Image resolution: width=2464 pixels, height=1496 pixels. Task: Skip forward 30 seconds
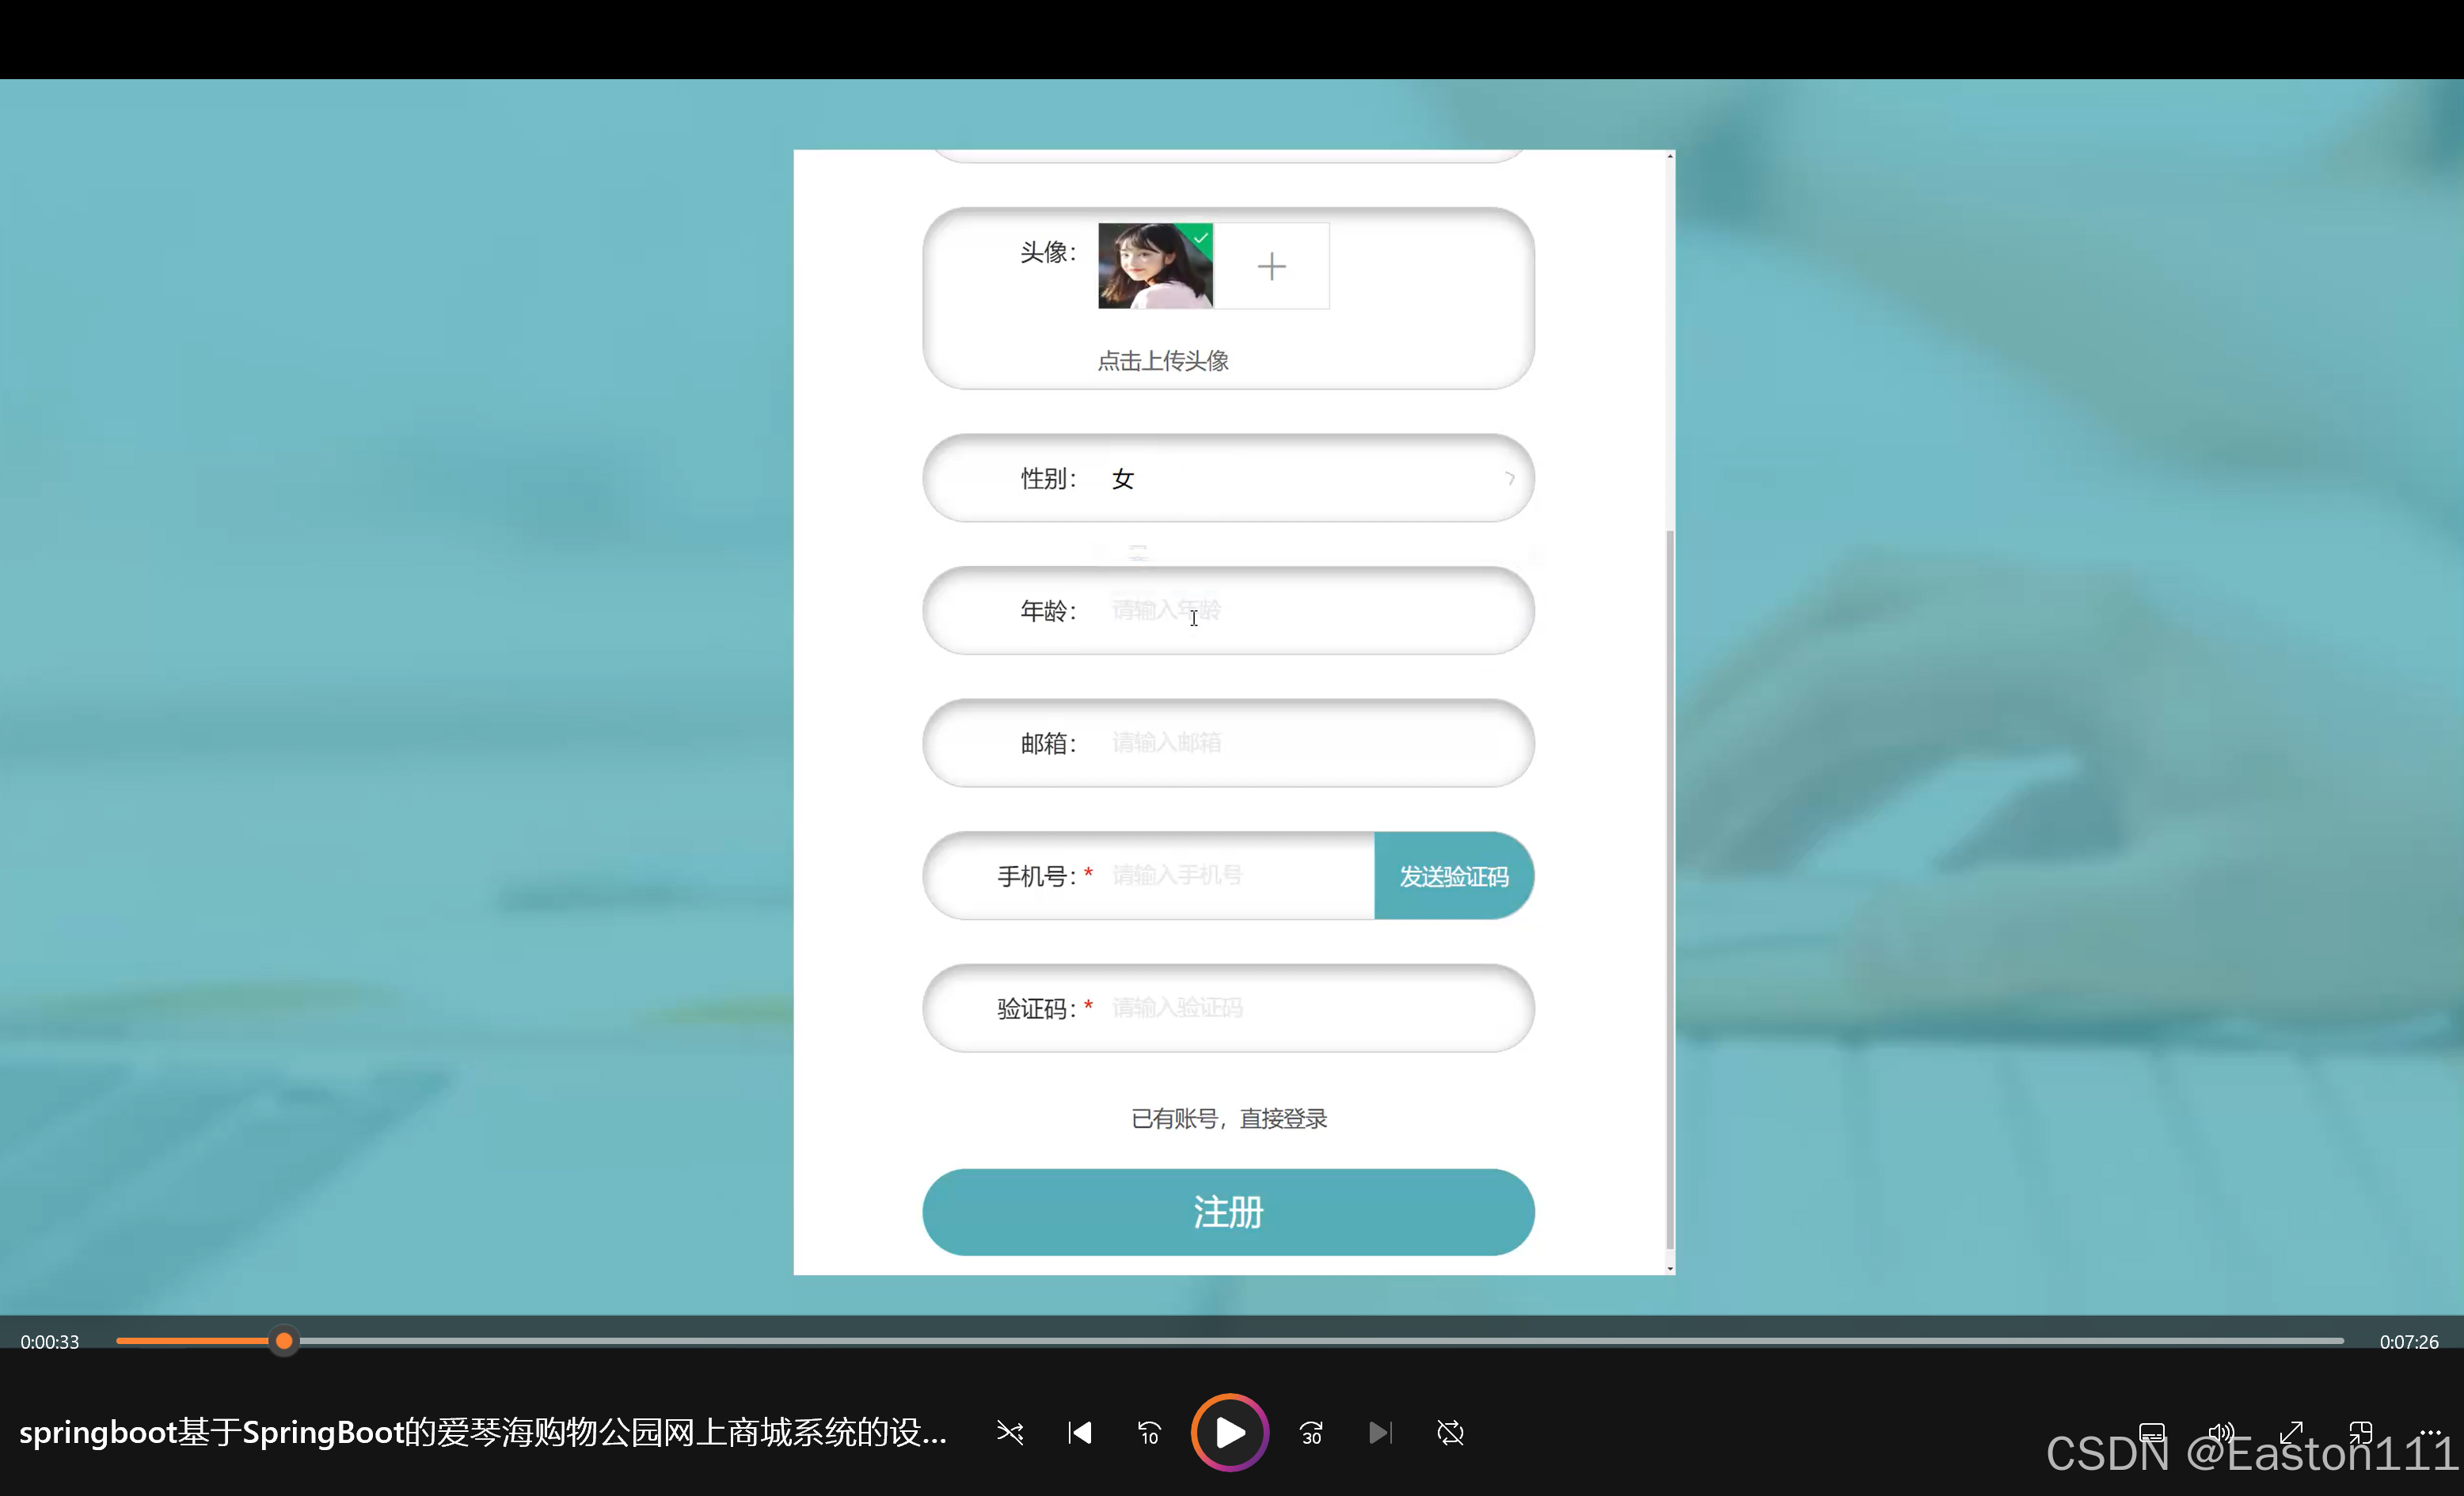(1311, 1433)
